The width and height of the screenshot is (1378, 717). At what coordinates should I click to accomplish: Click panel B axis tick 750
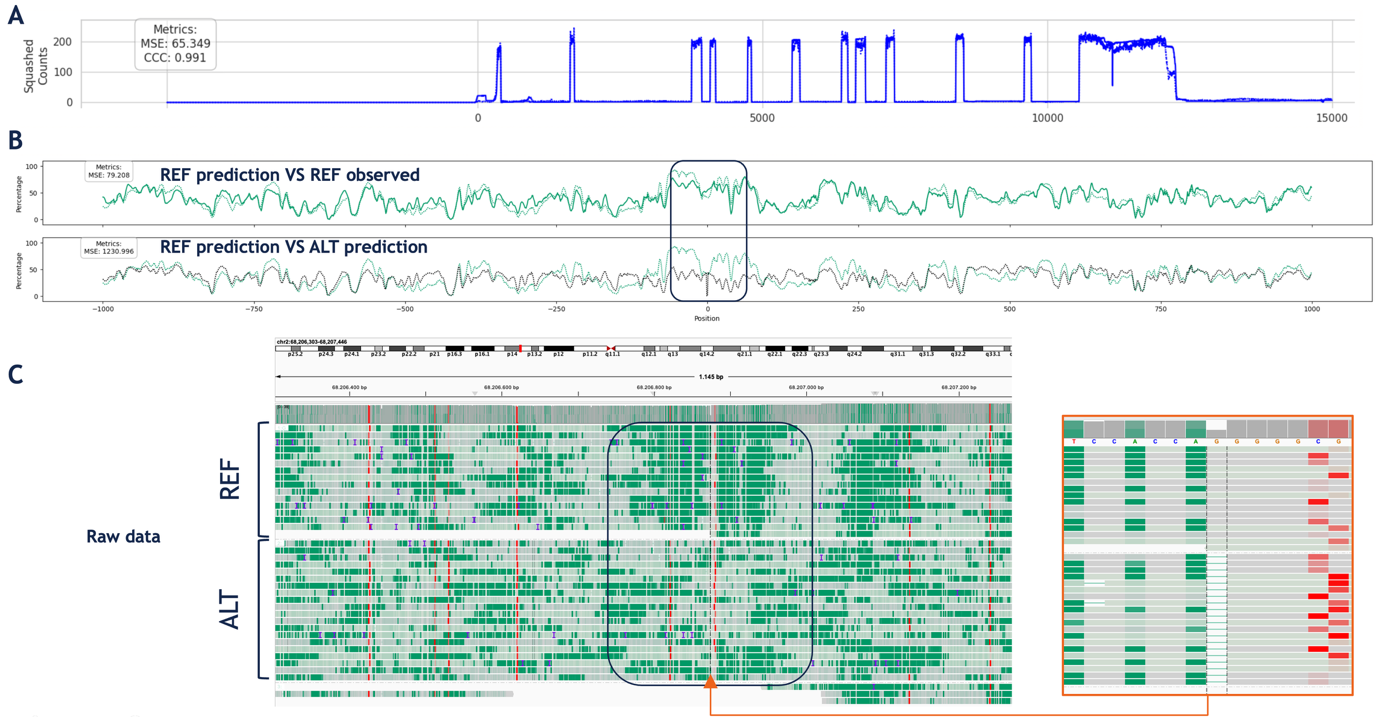point(1160,310)
